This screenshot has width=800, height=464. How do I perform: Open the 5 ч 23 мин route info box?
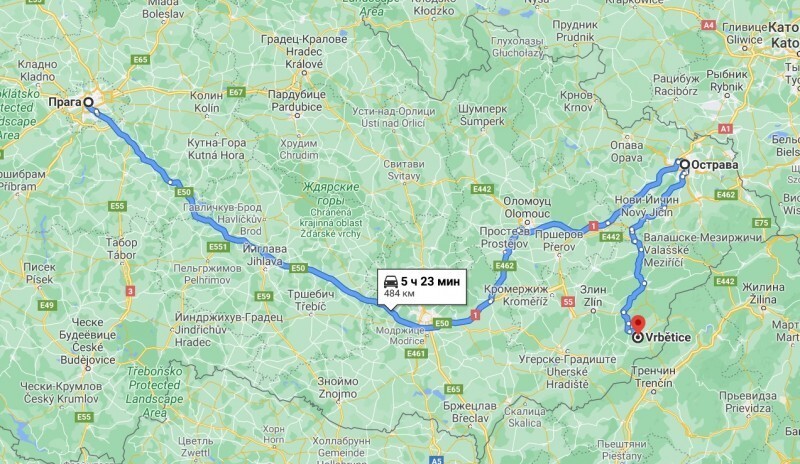click(x=422, y=286)
